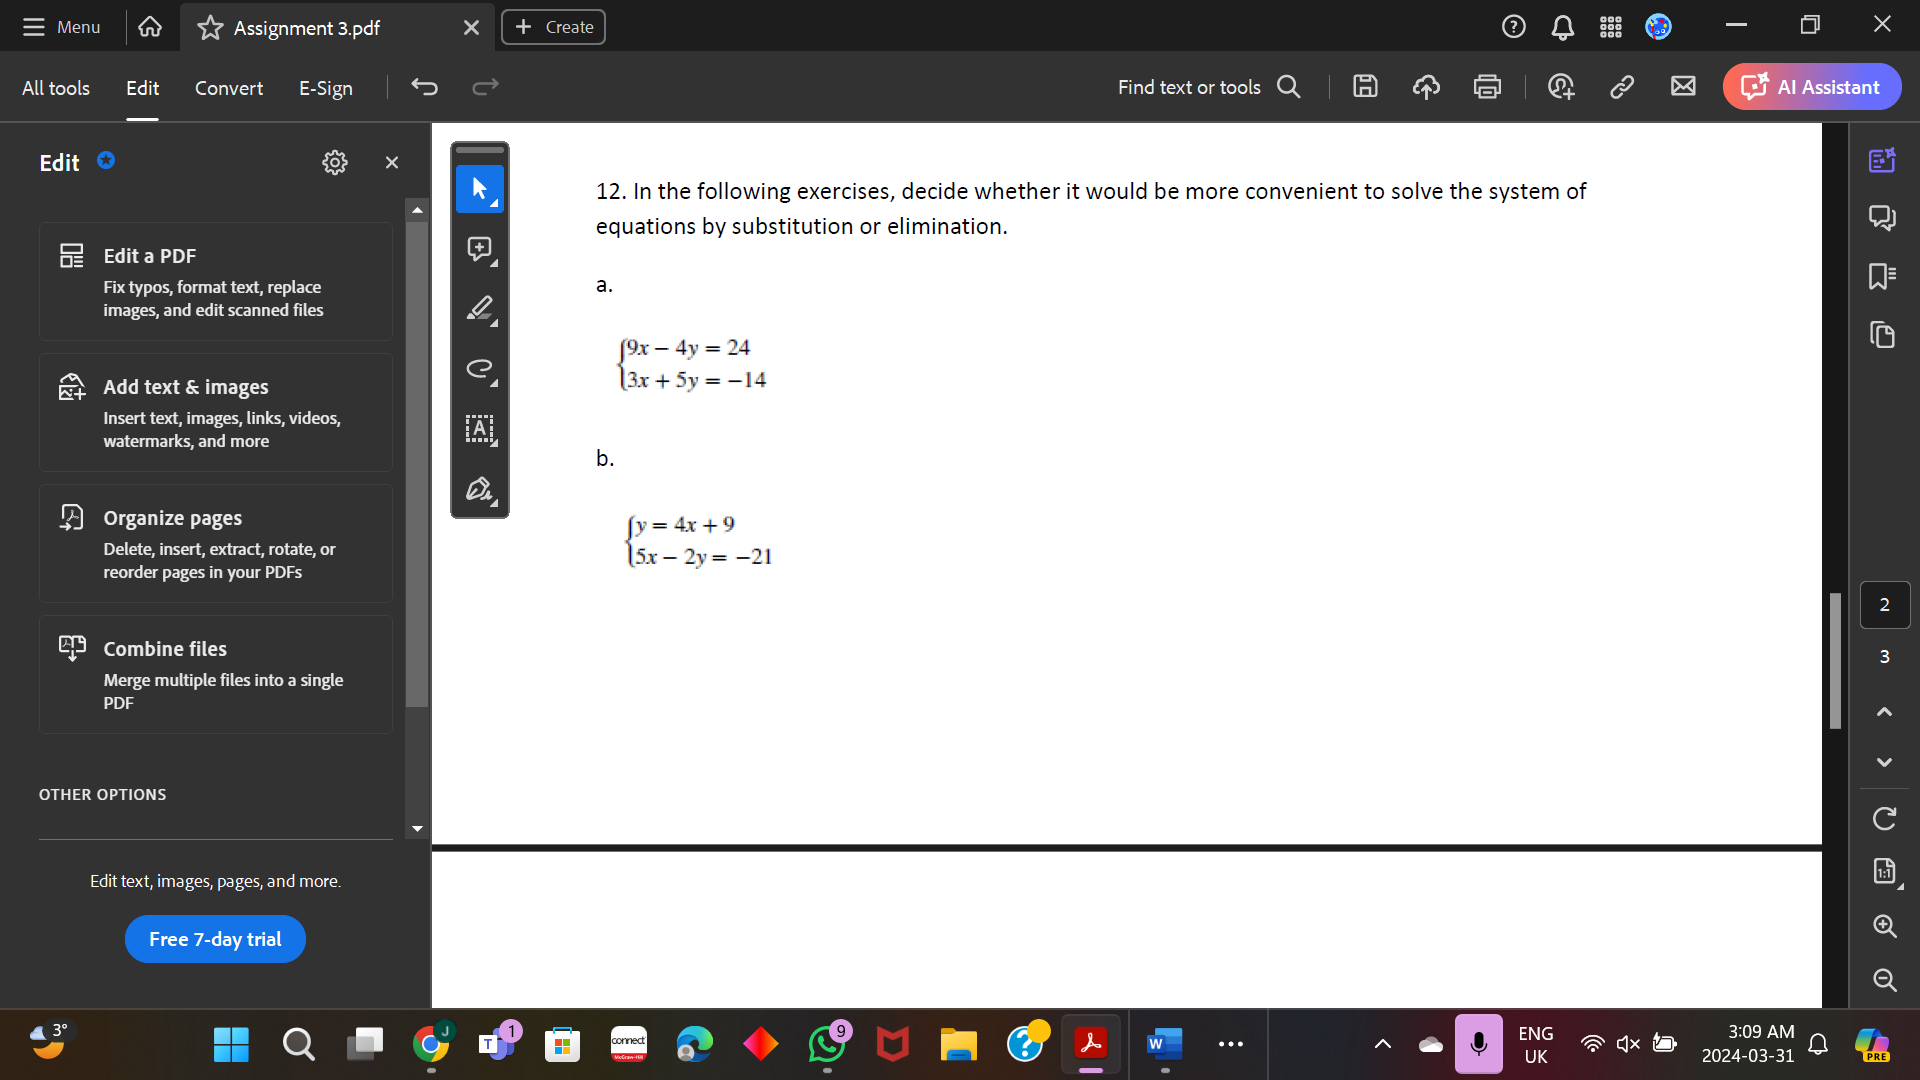This screenshot has height=1080, width=1920.
Task: Pick the freehand Draw tool
Action: tap(480, 369)
